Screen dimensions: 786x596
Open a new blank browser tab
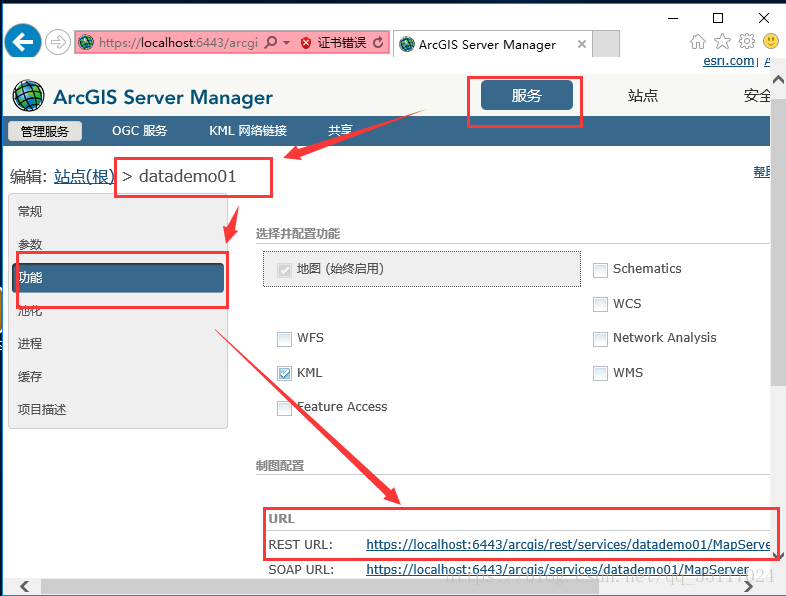(x=606, y=44)
